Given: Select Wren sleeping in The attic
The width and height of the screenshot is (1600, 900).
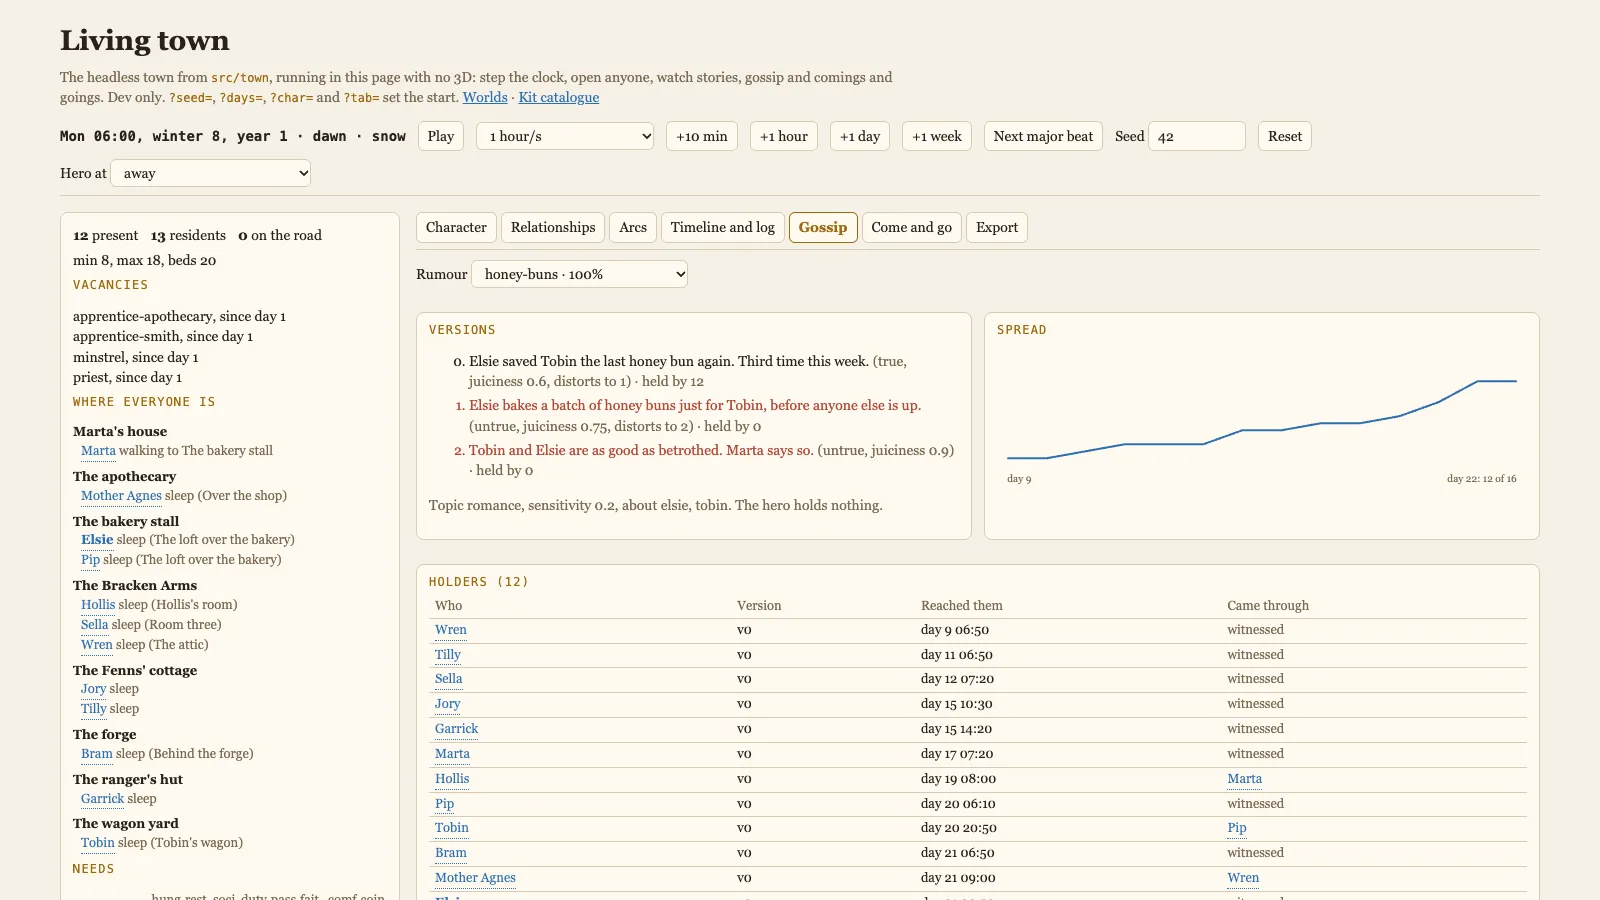Looking at the screenshot, I should tap(97, 645).
